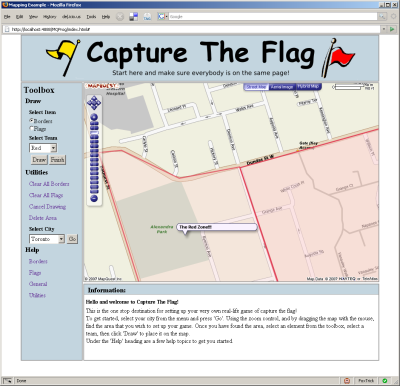400x386 pixels.
Task: Open the Flags help topic
Action: (35, 273)
